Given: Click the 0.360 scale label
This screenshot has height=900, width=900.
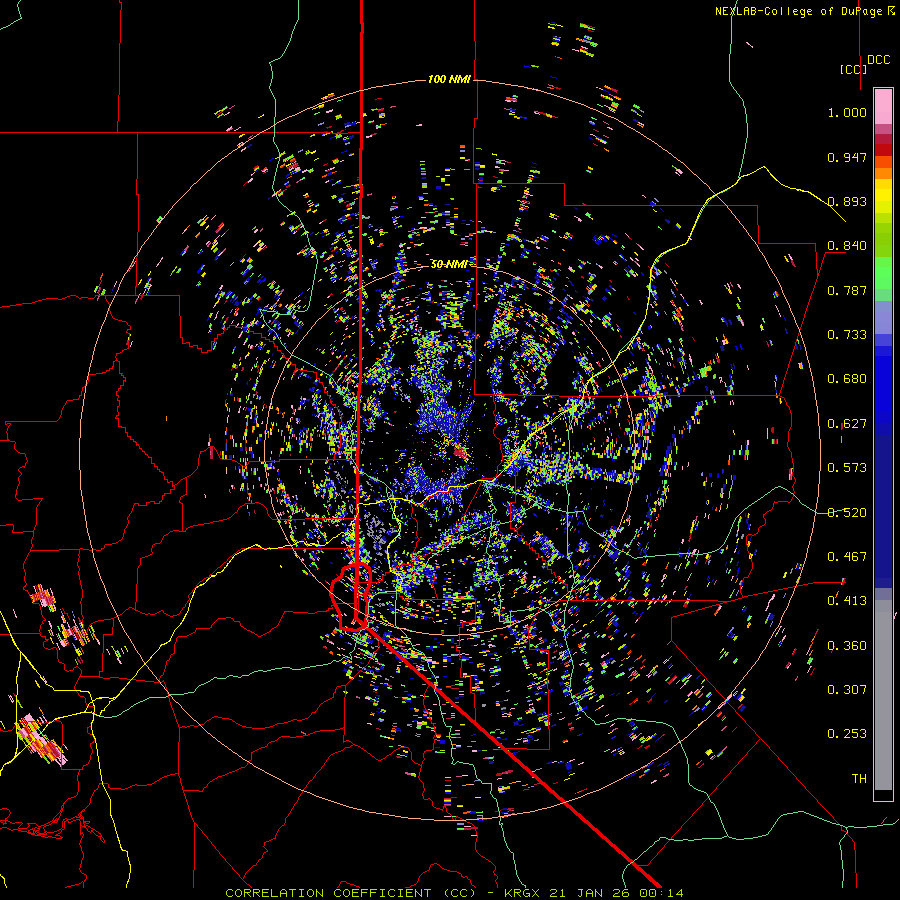Looking at the screenshot, I should pyautogui.click(x=847, y=646).
